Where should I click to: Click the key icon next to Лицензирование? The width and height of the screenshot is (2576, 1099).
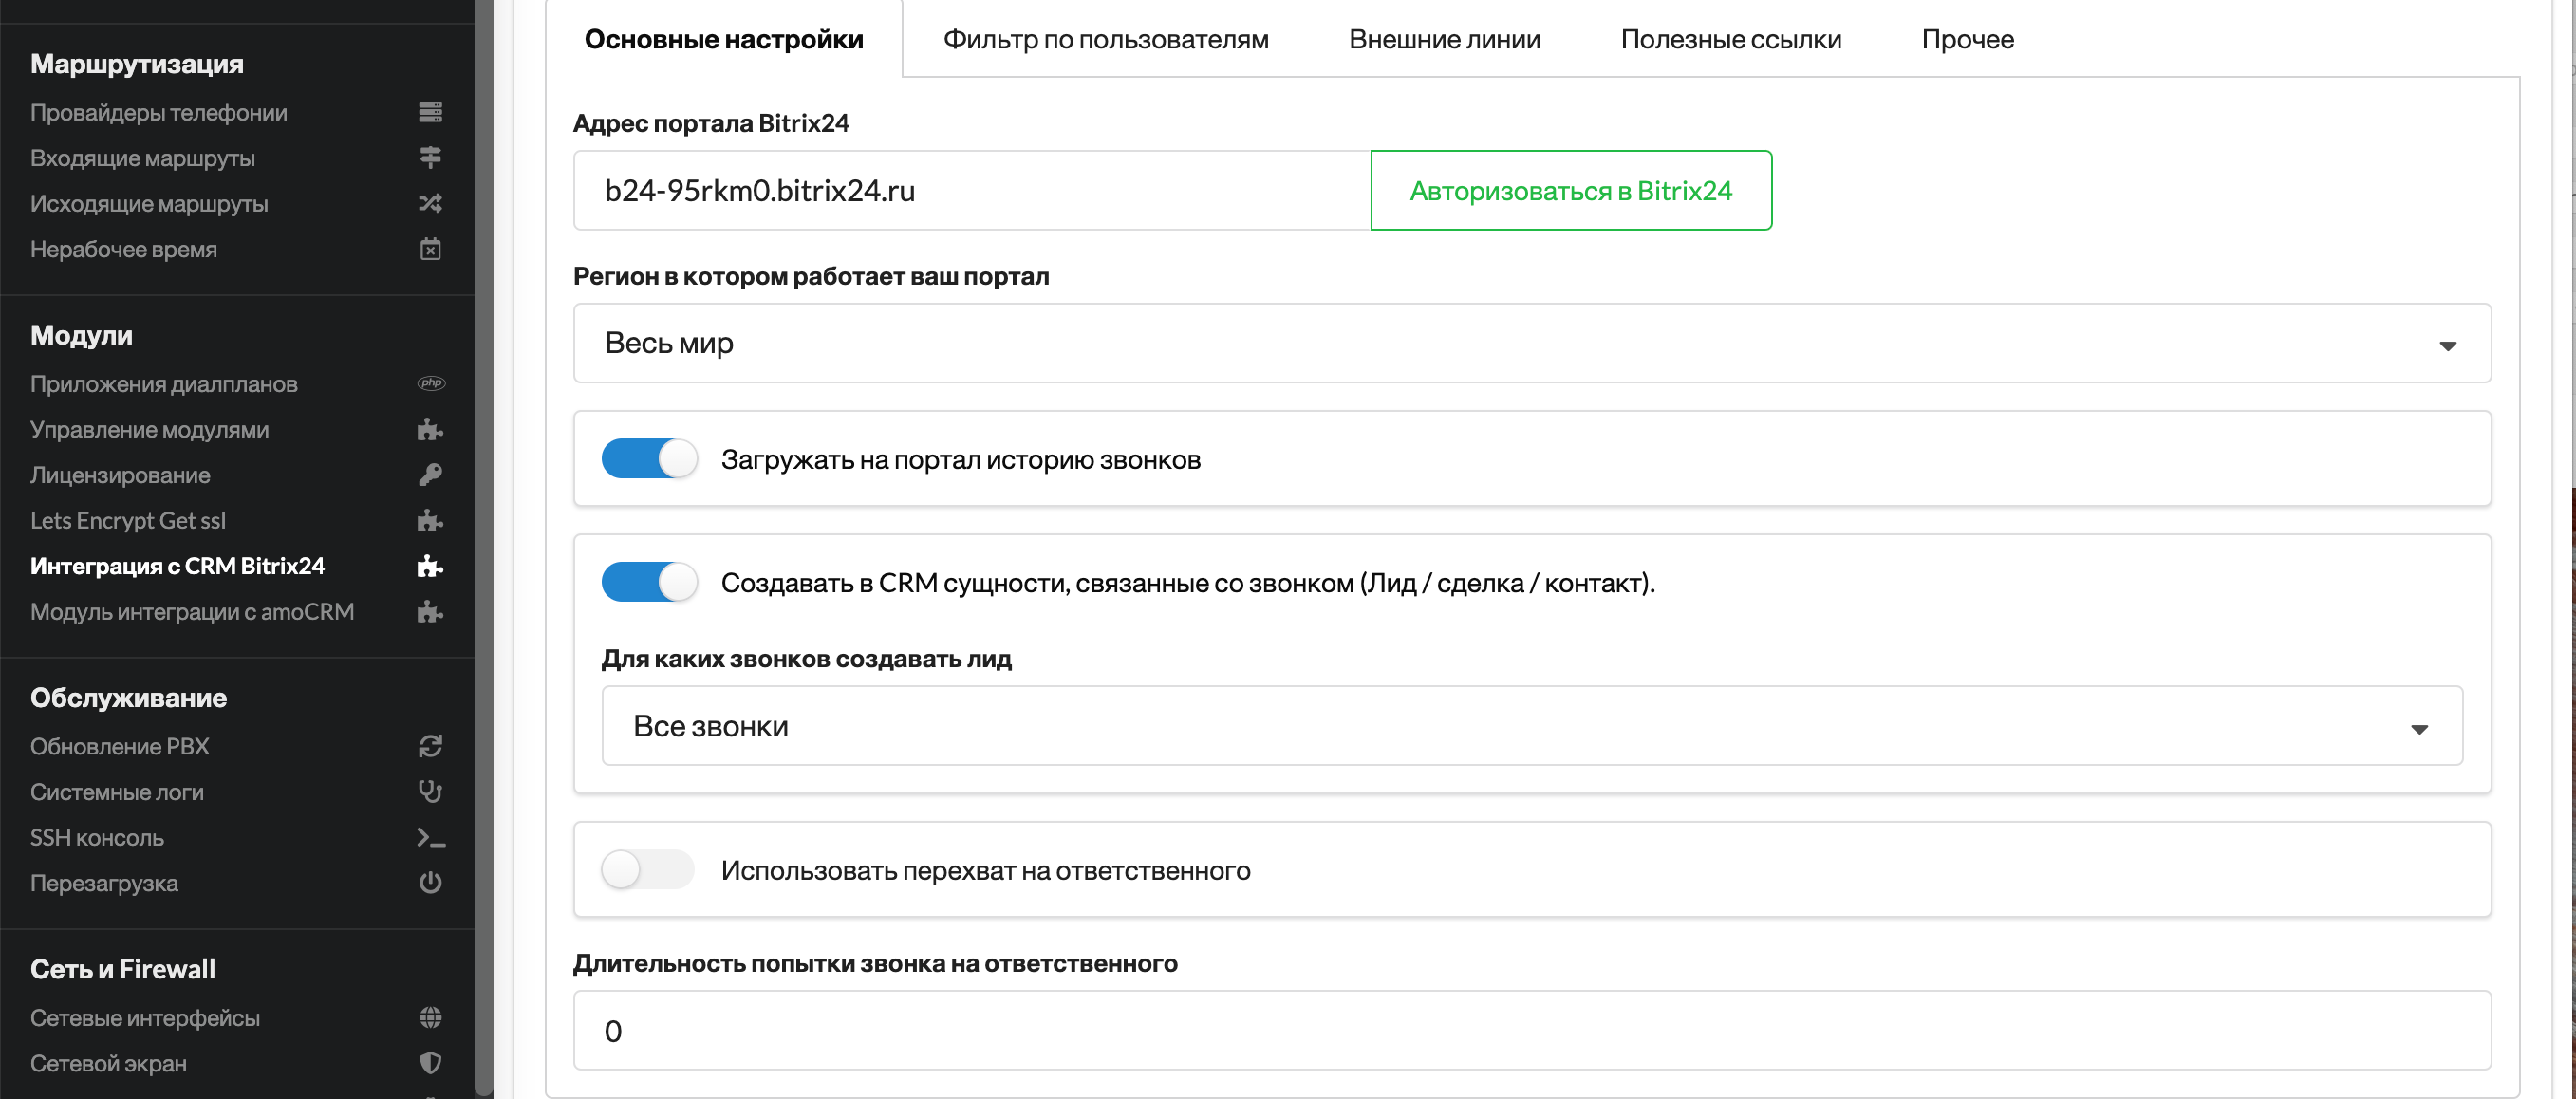(430, 474)
